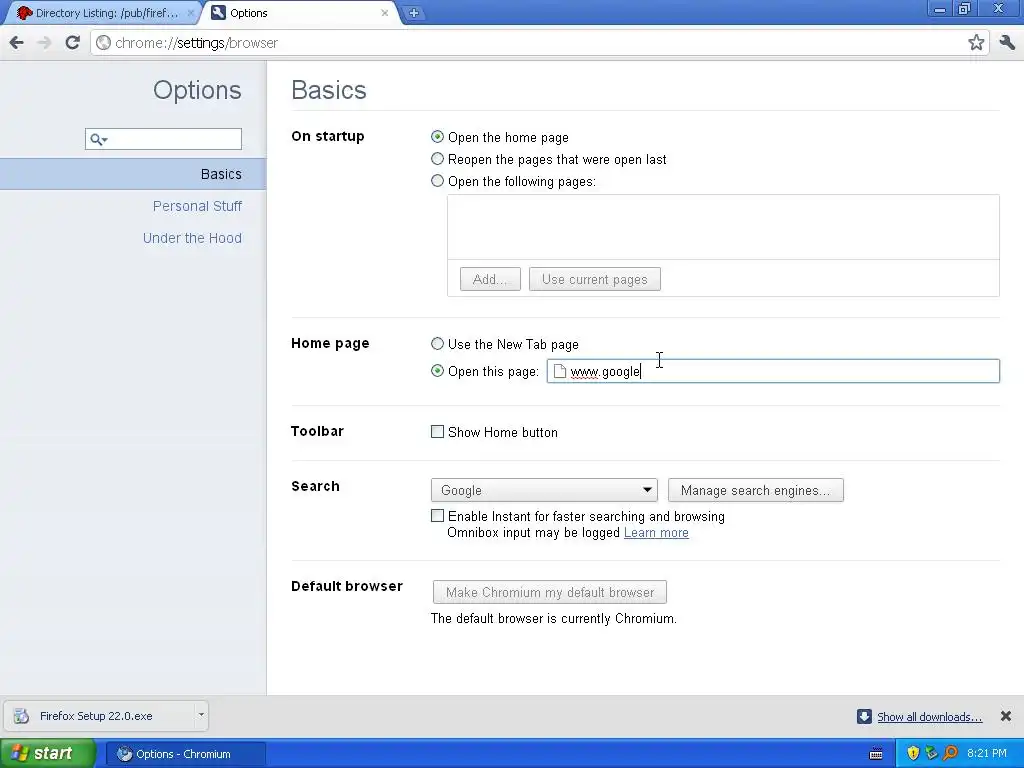Switch to the Directory Listing tab
Screen dimensions: 1024x768
pyautogui.click(x=105, y=13)
